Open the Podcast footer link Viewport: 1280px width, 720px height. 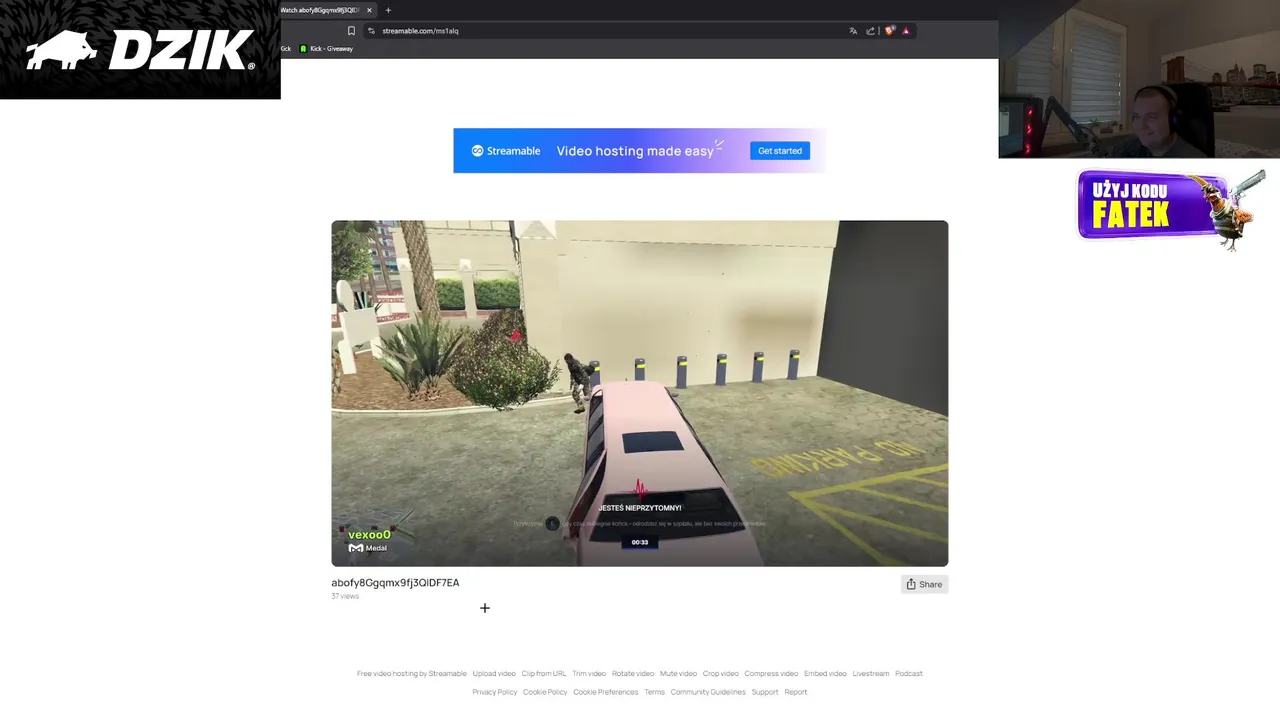[909, 674]
